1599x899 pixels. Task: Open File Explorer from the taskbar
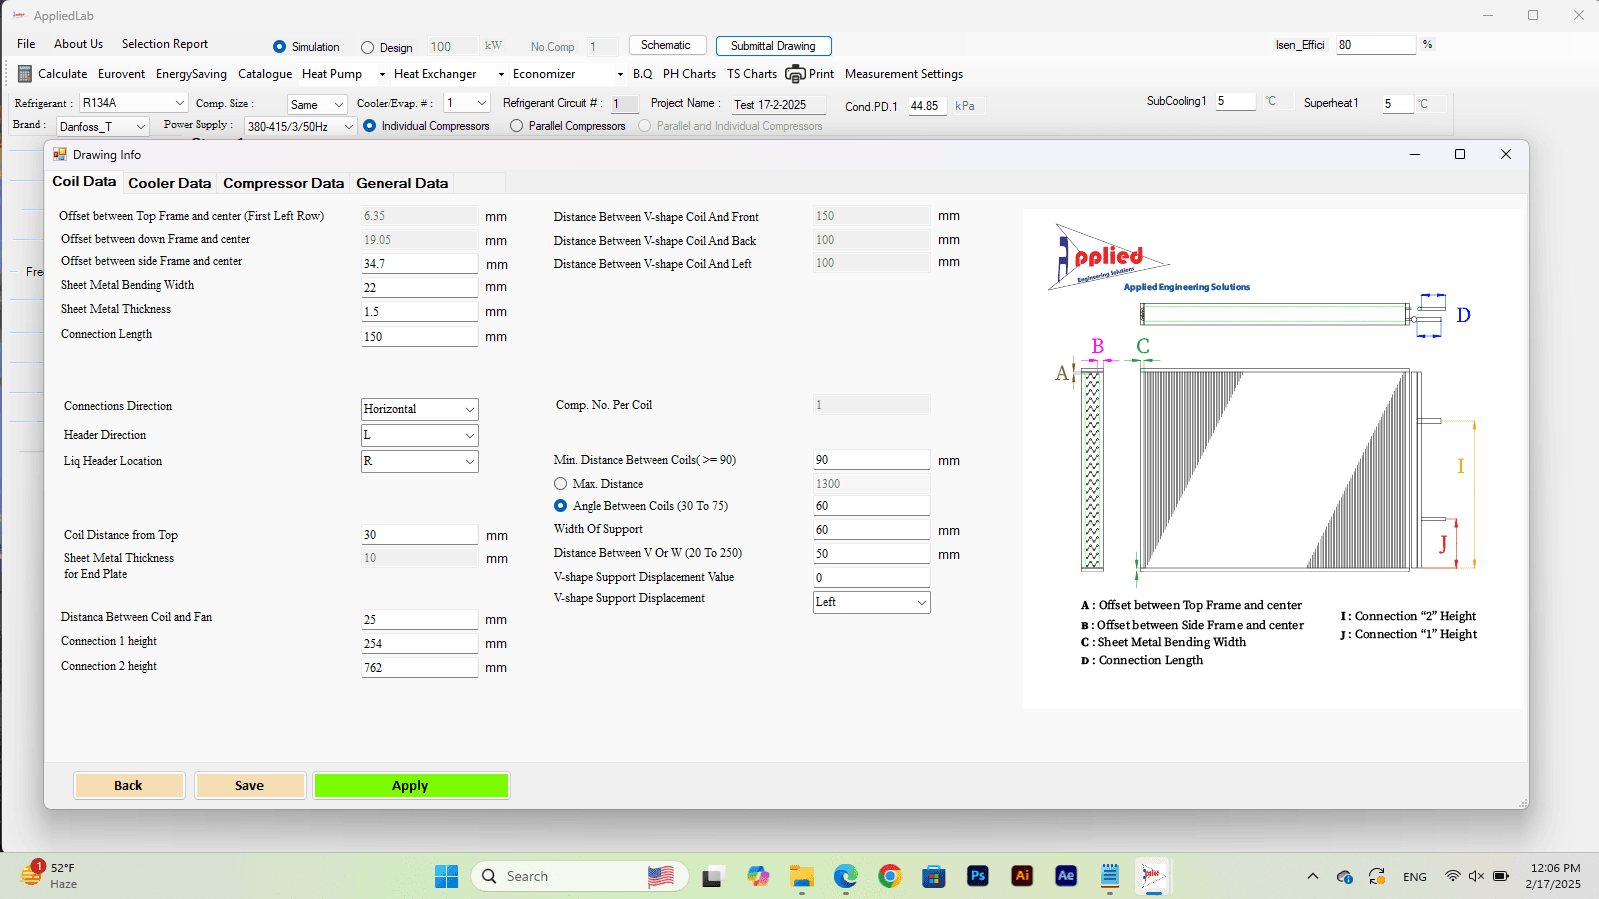tap(802, 876)
